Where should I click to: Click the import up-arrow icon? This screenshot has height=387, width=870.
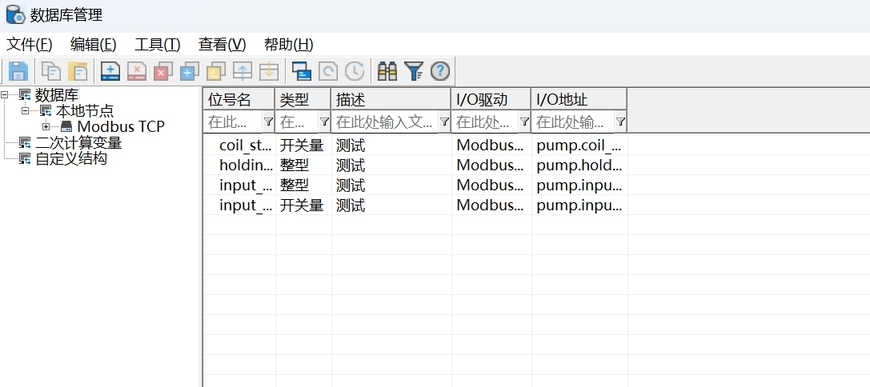tap(242, 71)
